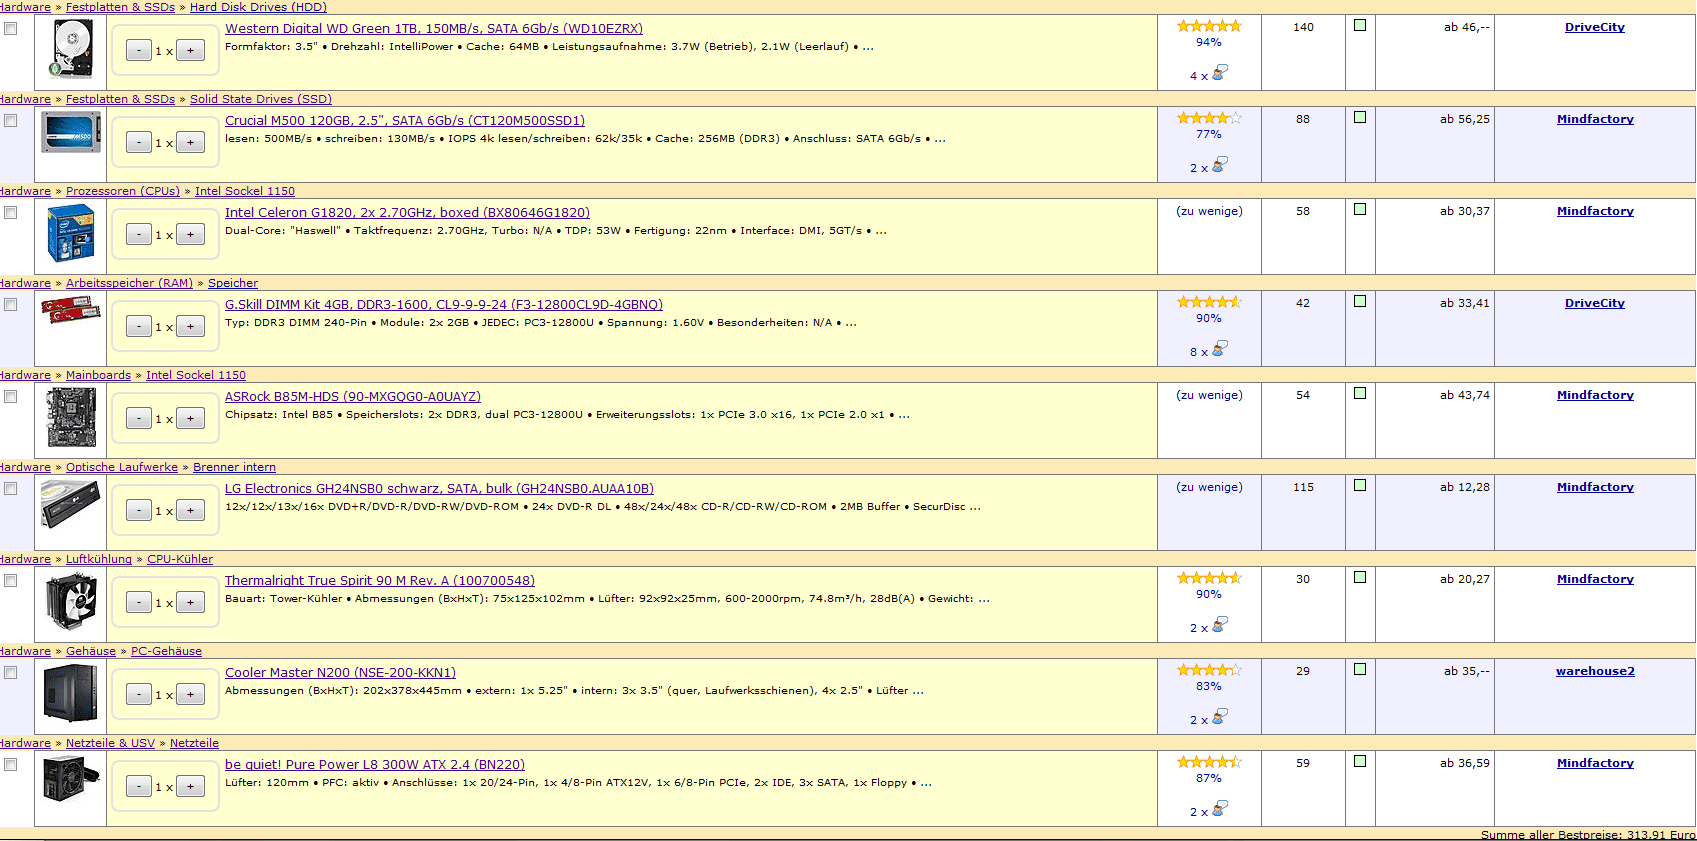Click the G.Skill RAM thumbnail
The image size is (1697, 841).
point(71,310)
